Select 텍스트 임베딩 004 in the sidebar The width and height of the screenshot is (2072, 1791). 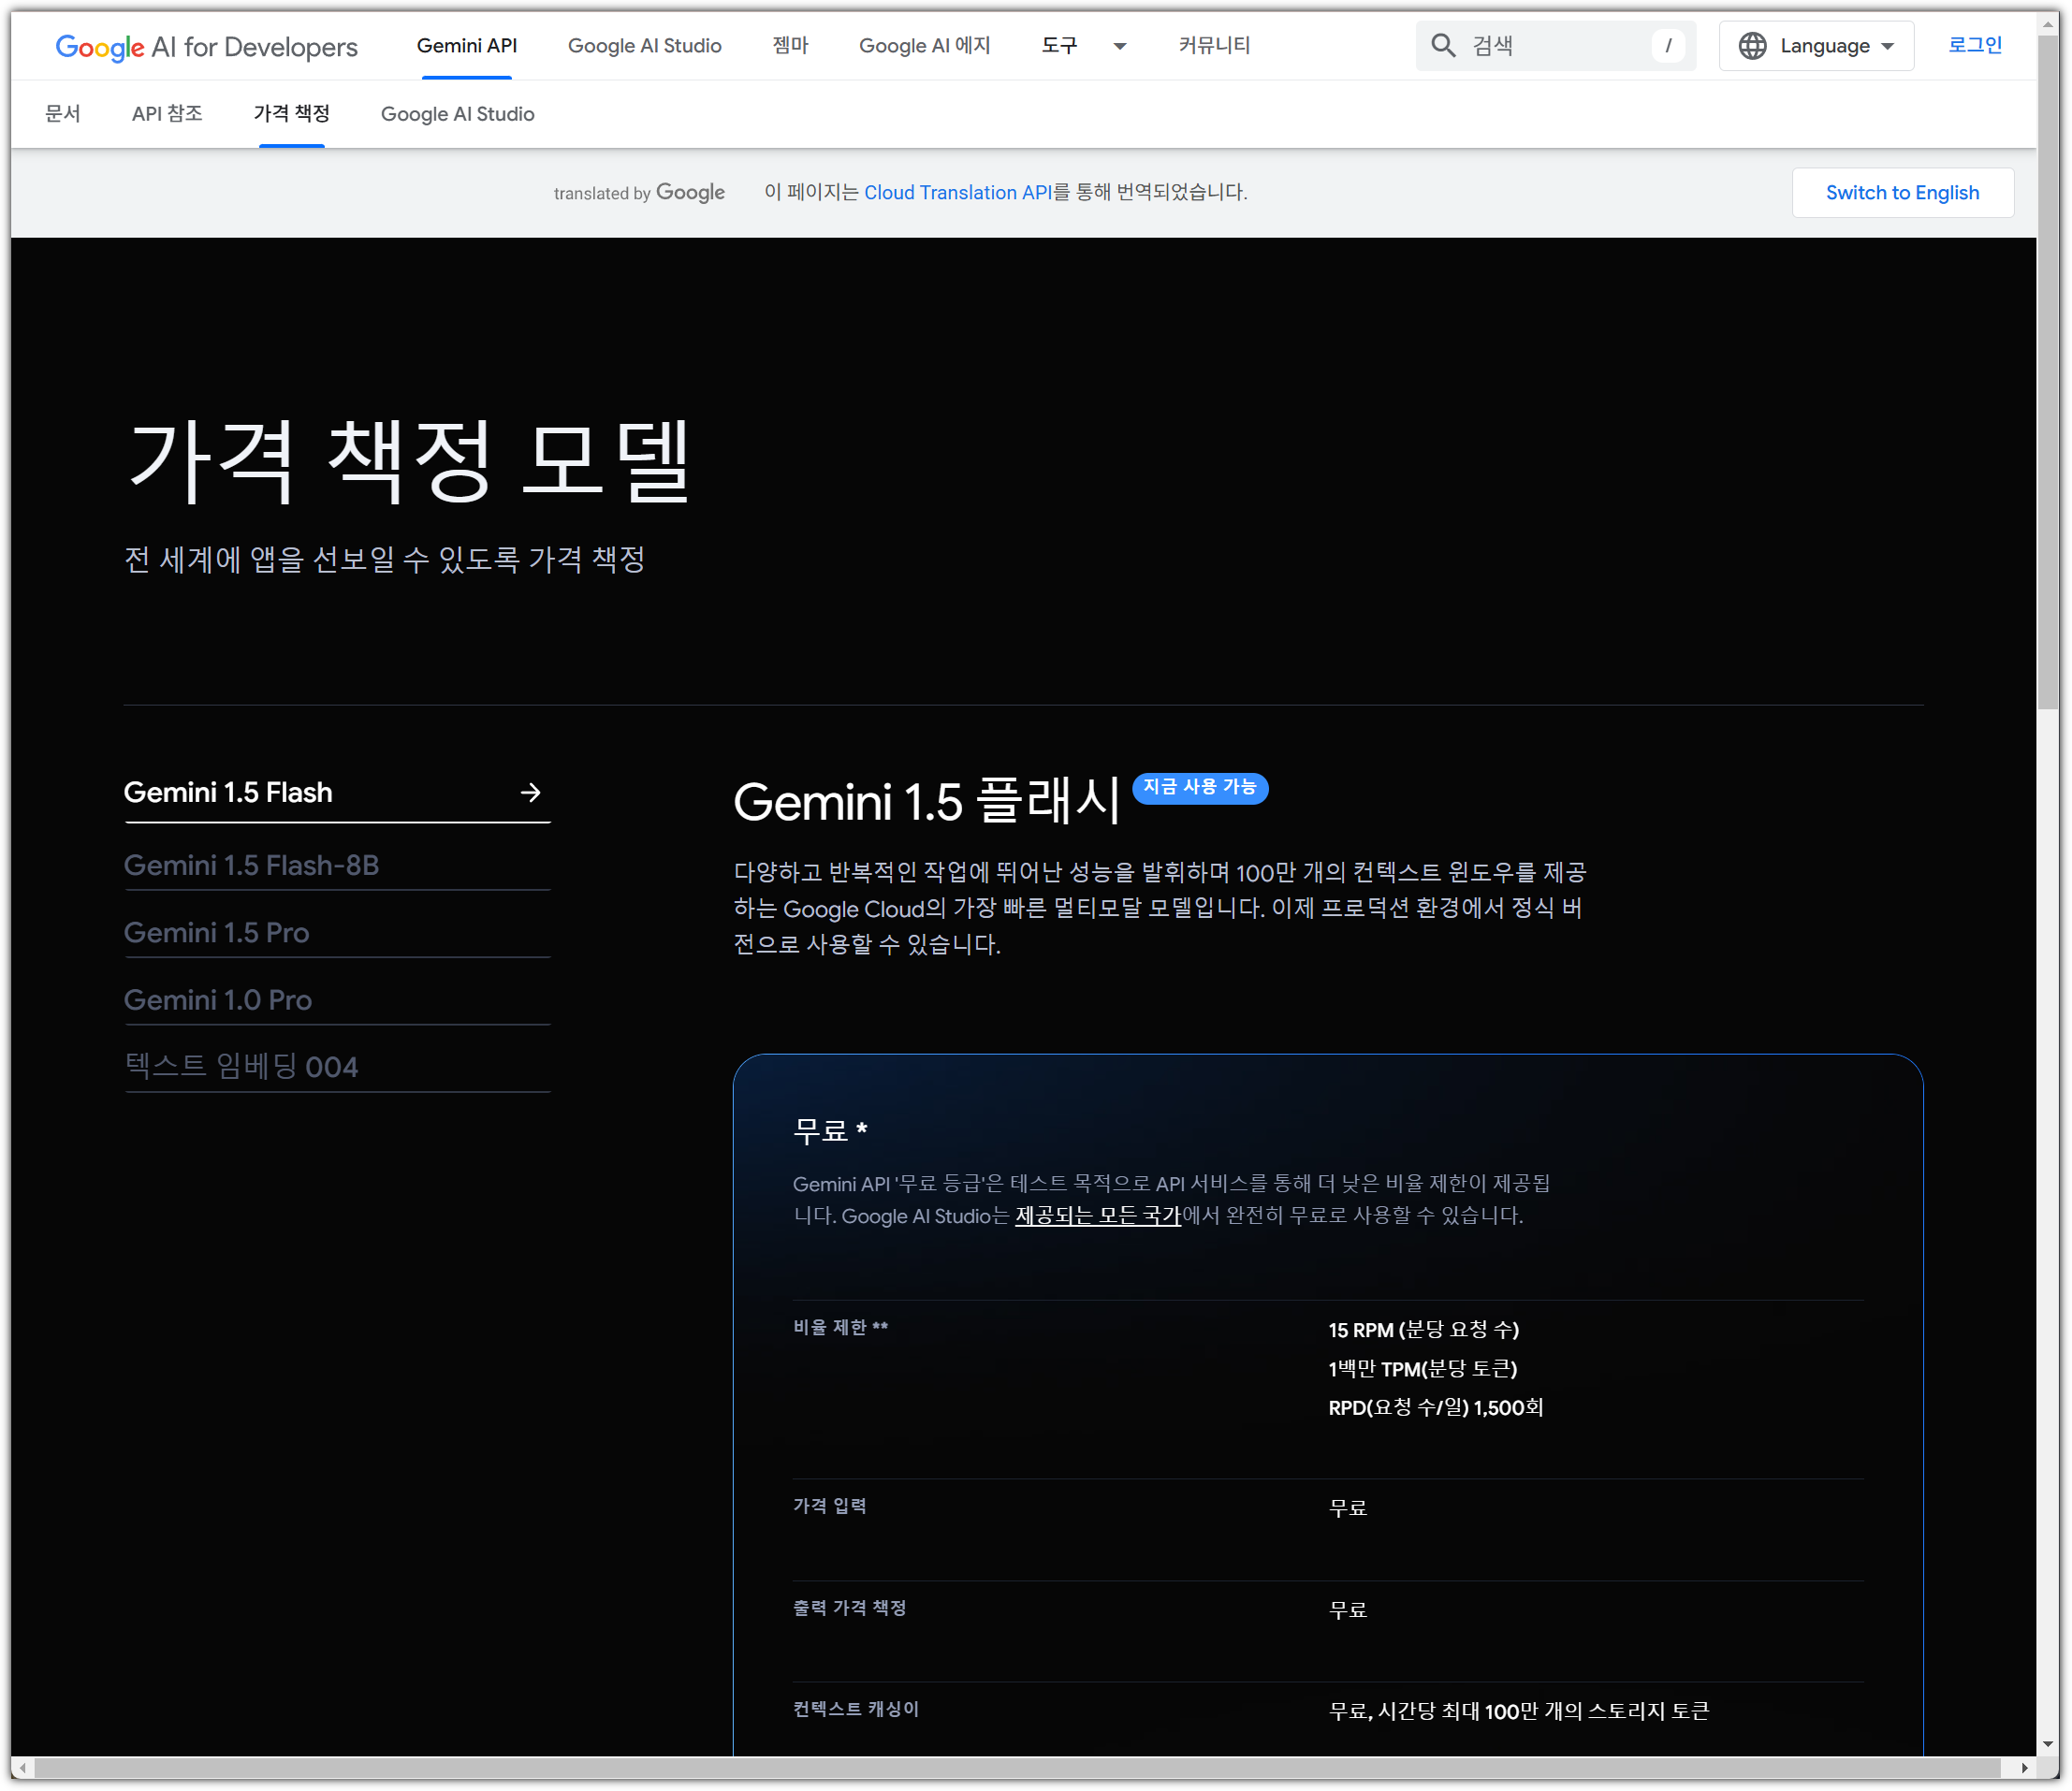[241, 1066]
